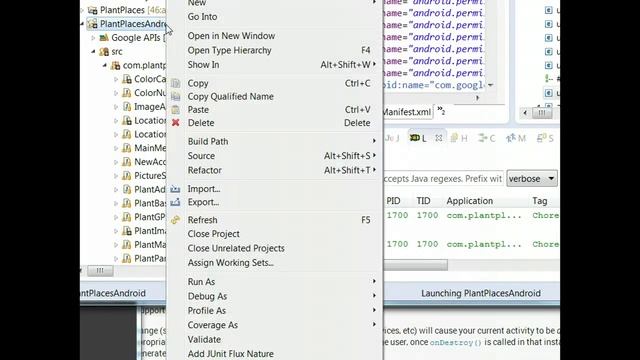Click the src folder icon

tap(104, 52)
